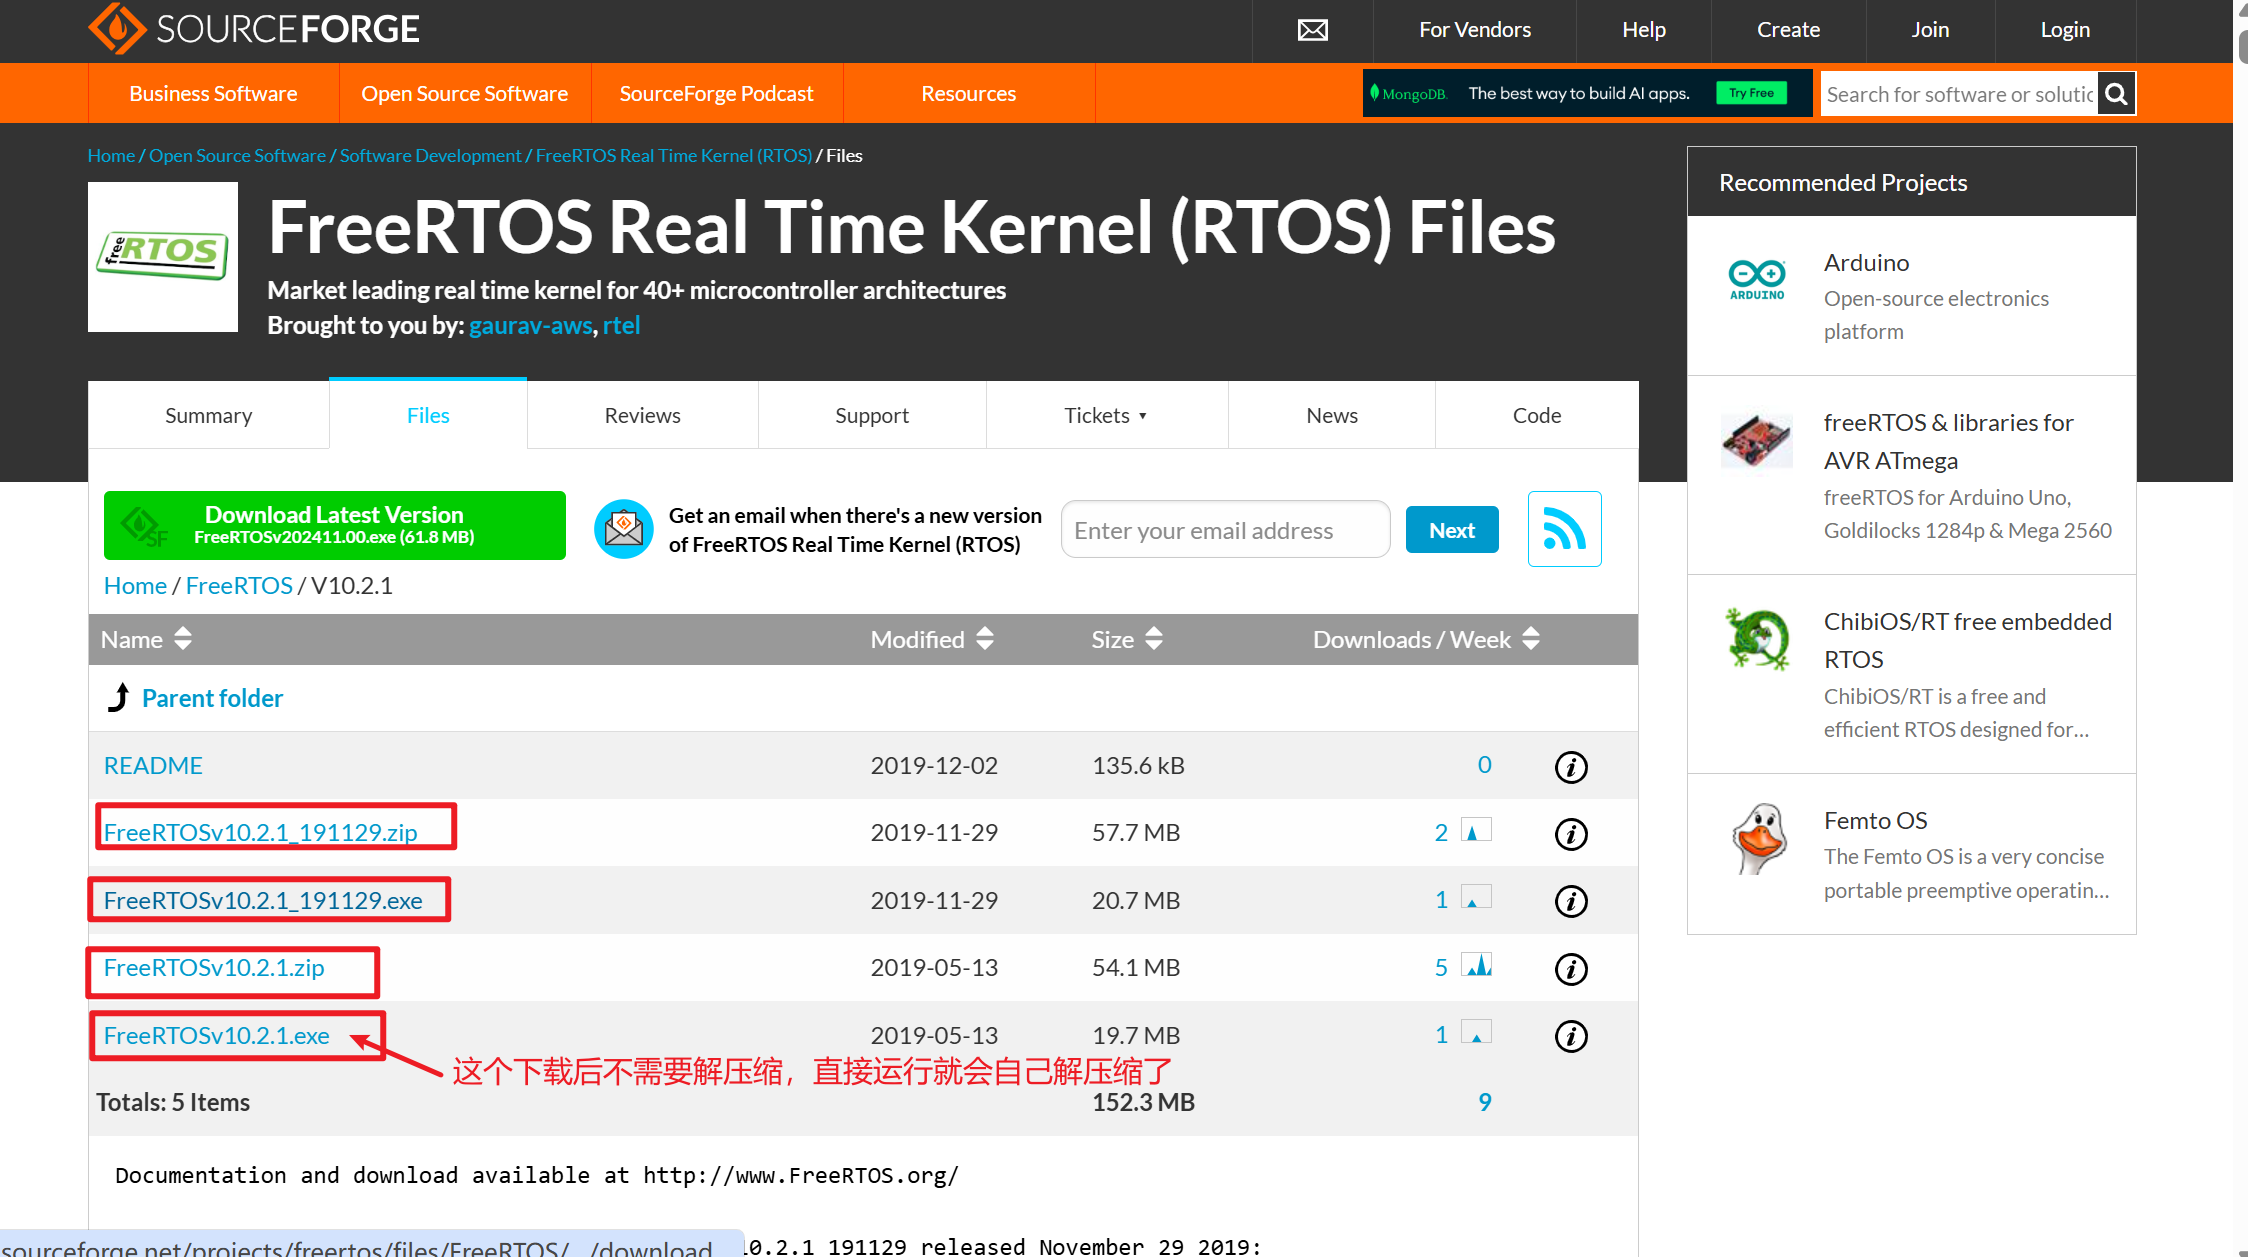
Task: Download FreeRTOSv10.2.1.exe file link
Action: (217, 1035)
